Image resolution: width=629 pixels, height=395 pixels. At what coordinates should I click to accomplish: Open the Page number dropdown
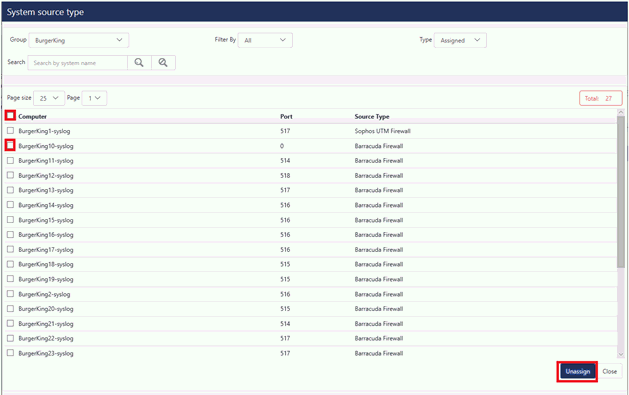tap(94, 98)
